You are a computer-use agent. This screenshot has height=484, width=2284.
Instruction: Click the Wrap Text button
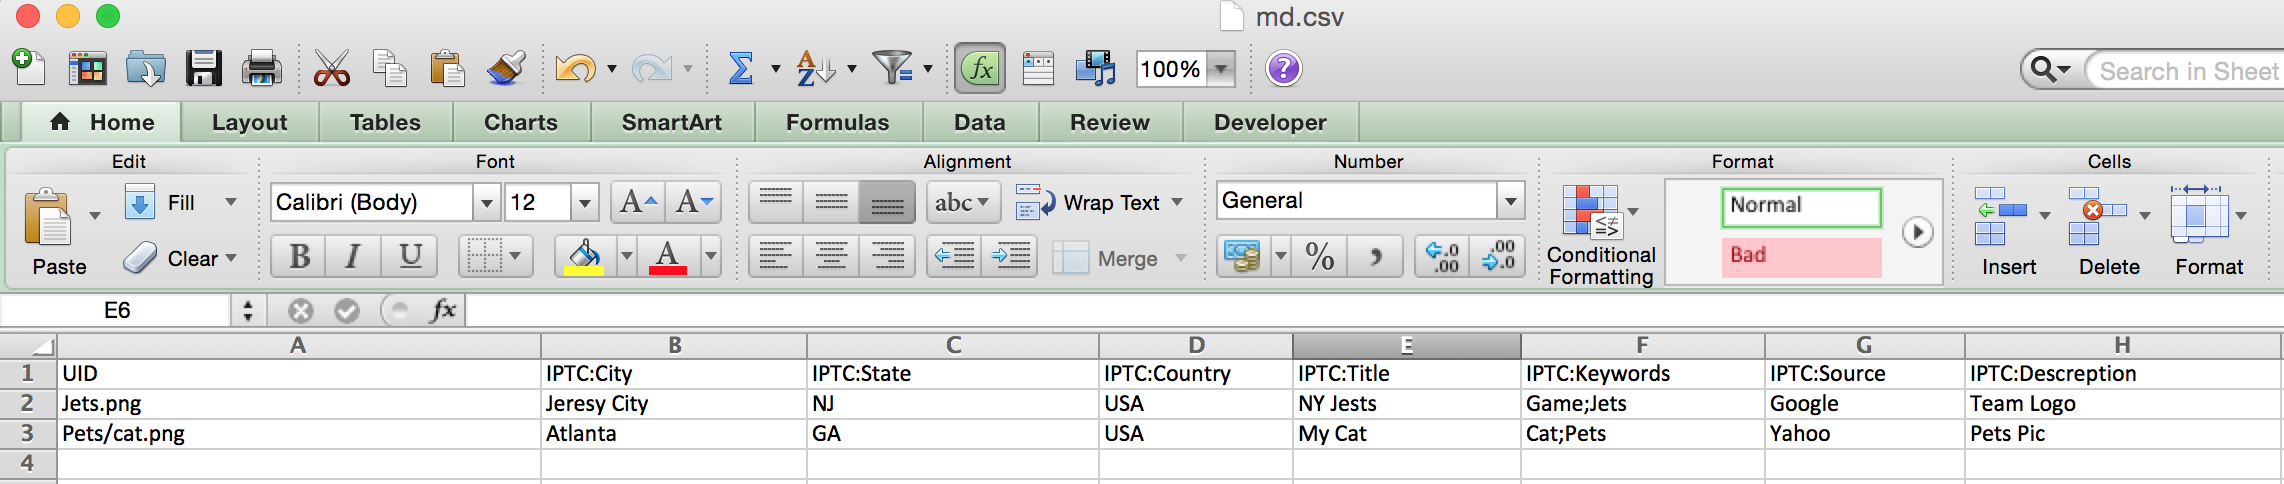(1099, 203)
